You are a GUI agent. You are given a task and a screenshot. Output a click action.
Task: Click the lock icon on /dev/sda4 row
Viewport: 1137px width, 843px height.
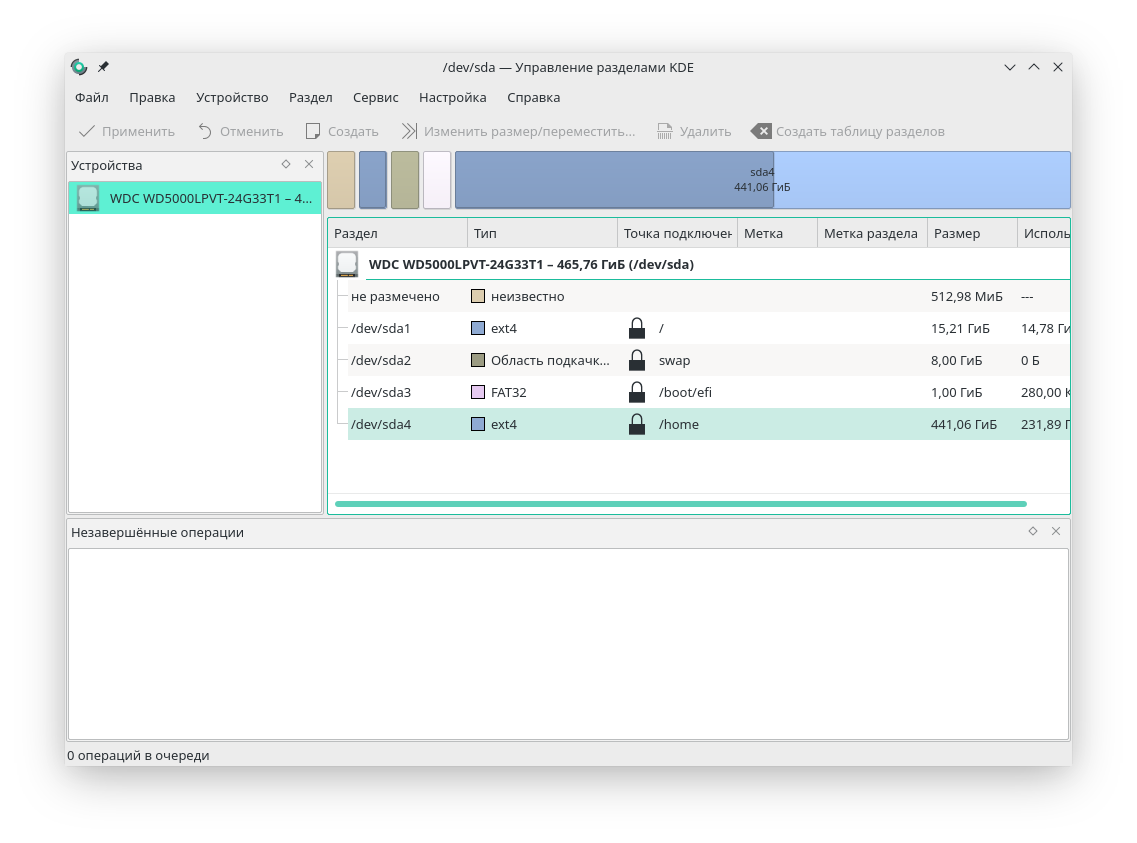[637, 425]
